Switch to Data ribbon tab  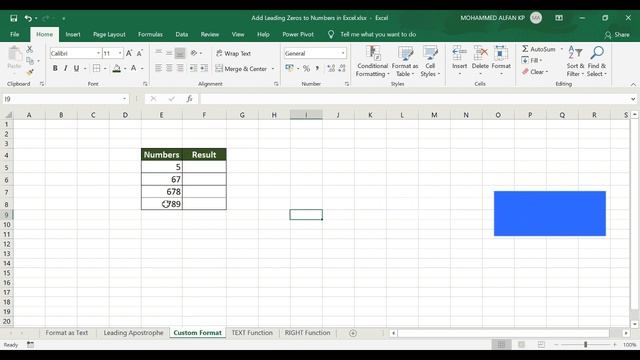[x=182, y=34]
